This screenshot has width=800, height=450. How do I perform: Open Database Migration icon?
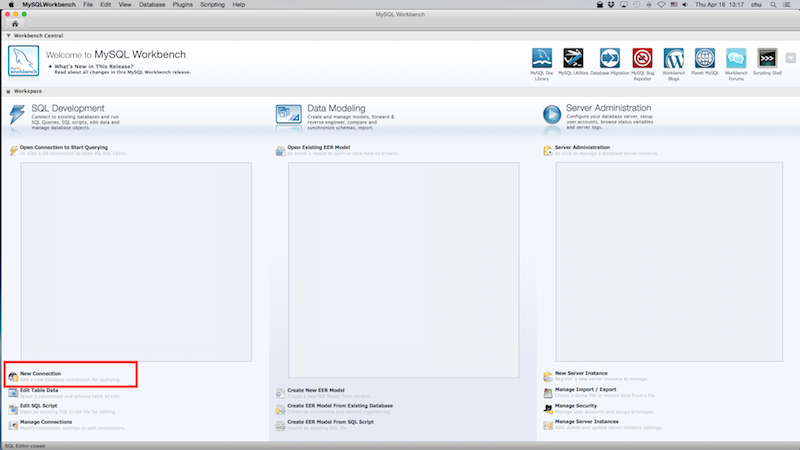[609, 58]
